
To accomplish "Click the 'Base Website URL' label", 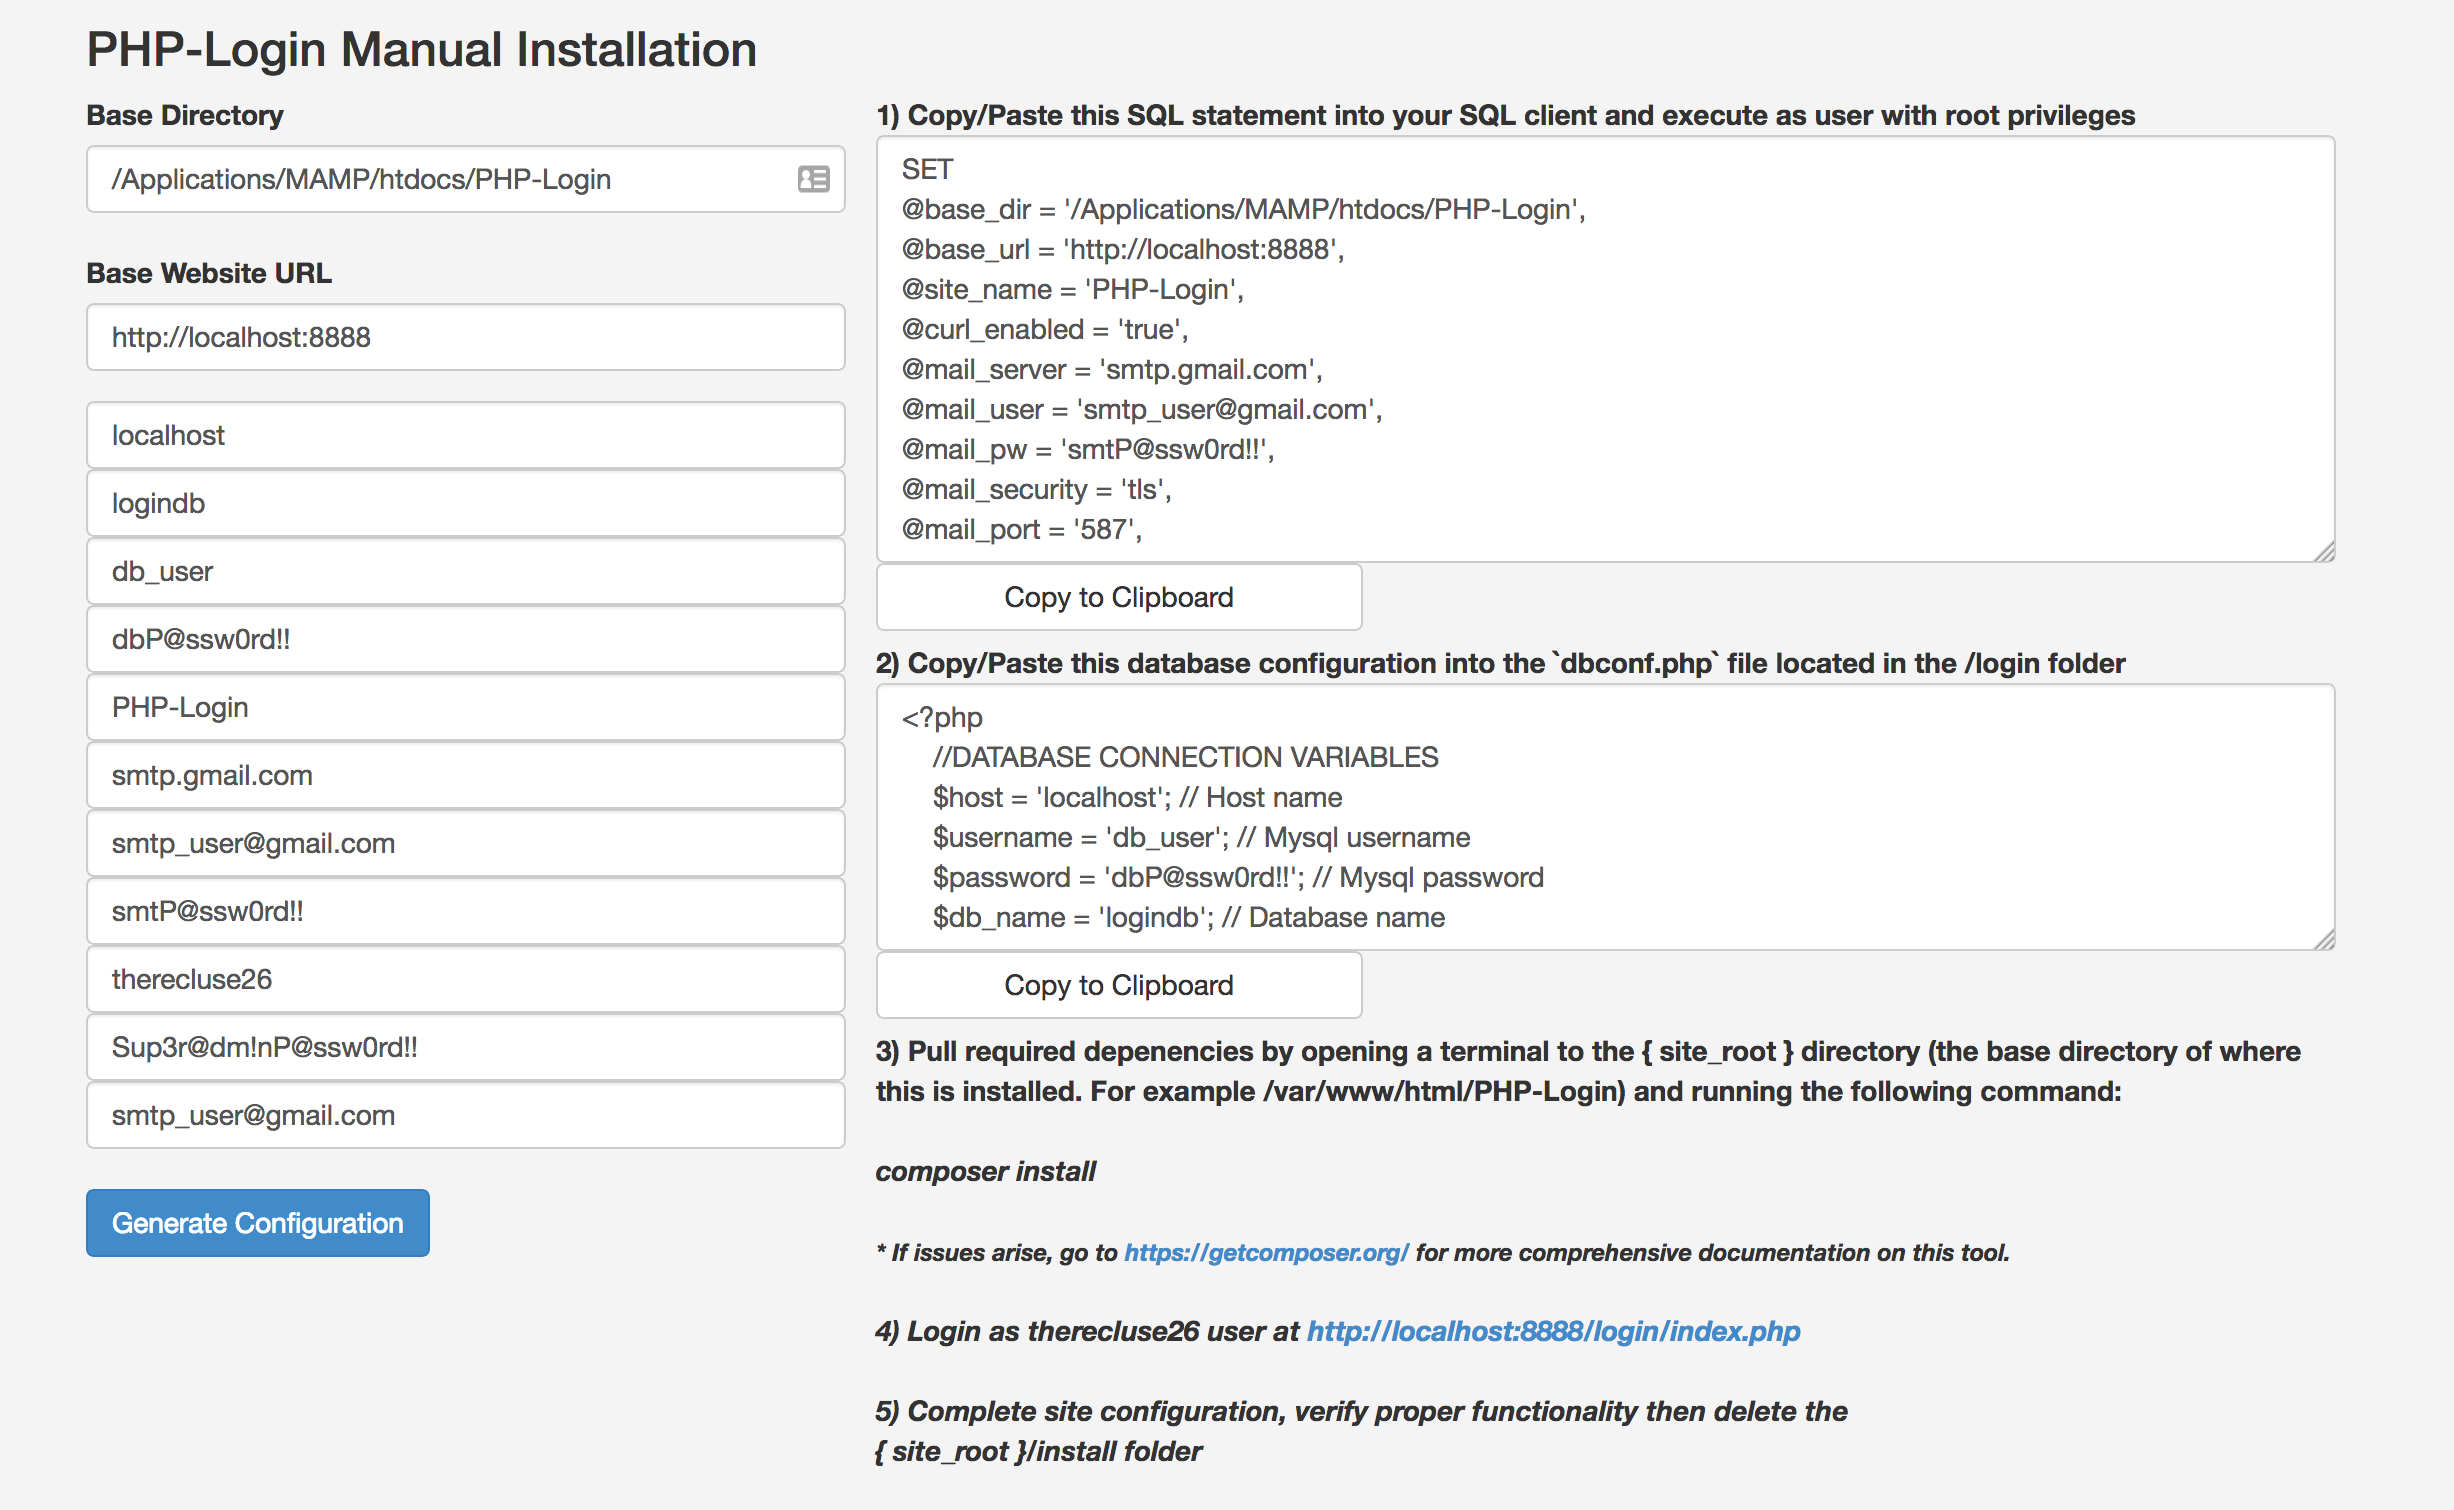I will pos(209,273).
